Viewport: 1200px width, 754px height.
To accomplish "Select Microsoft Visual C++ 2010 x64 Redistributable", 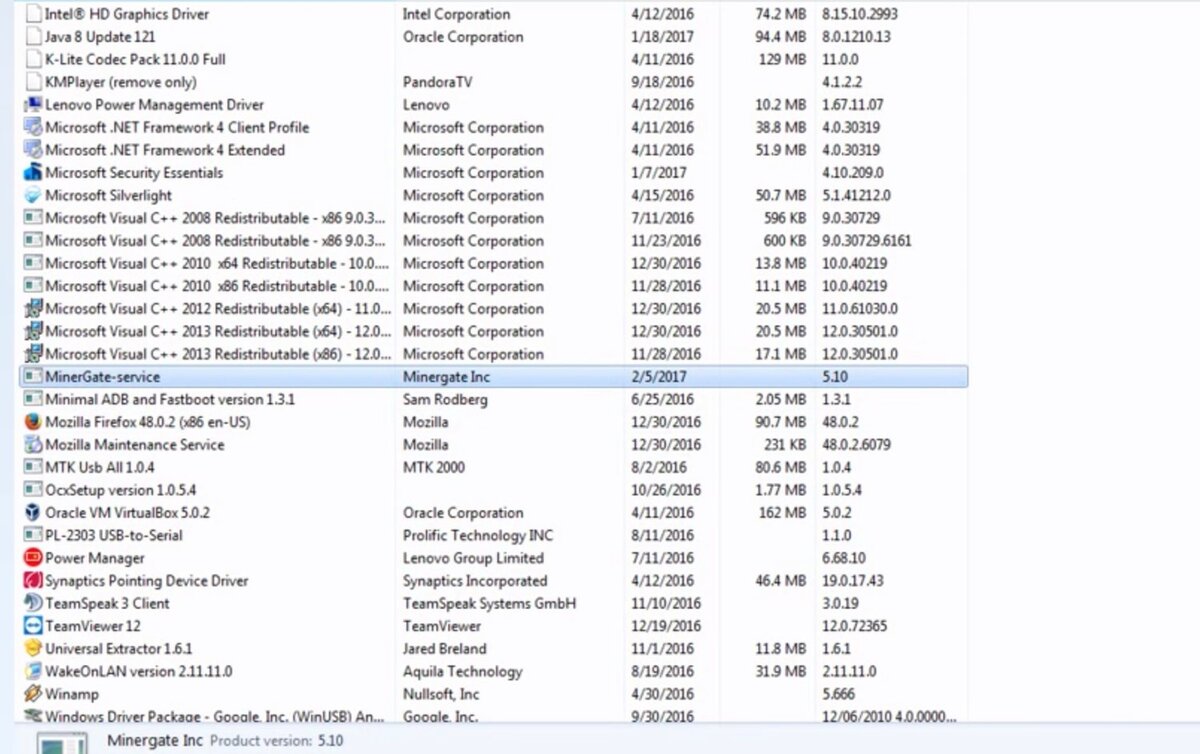I will pos(217,263).
